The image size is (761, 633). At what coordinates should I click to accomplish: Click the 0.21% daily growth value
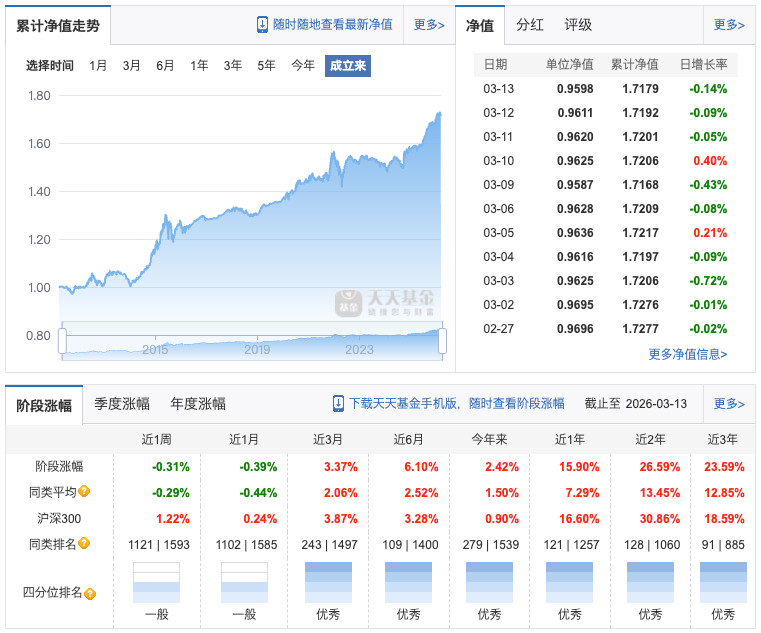[710, 233]
